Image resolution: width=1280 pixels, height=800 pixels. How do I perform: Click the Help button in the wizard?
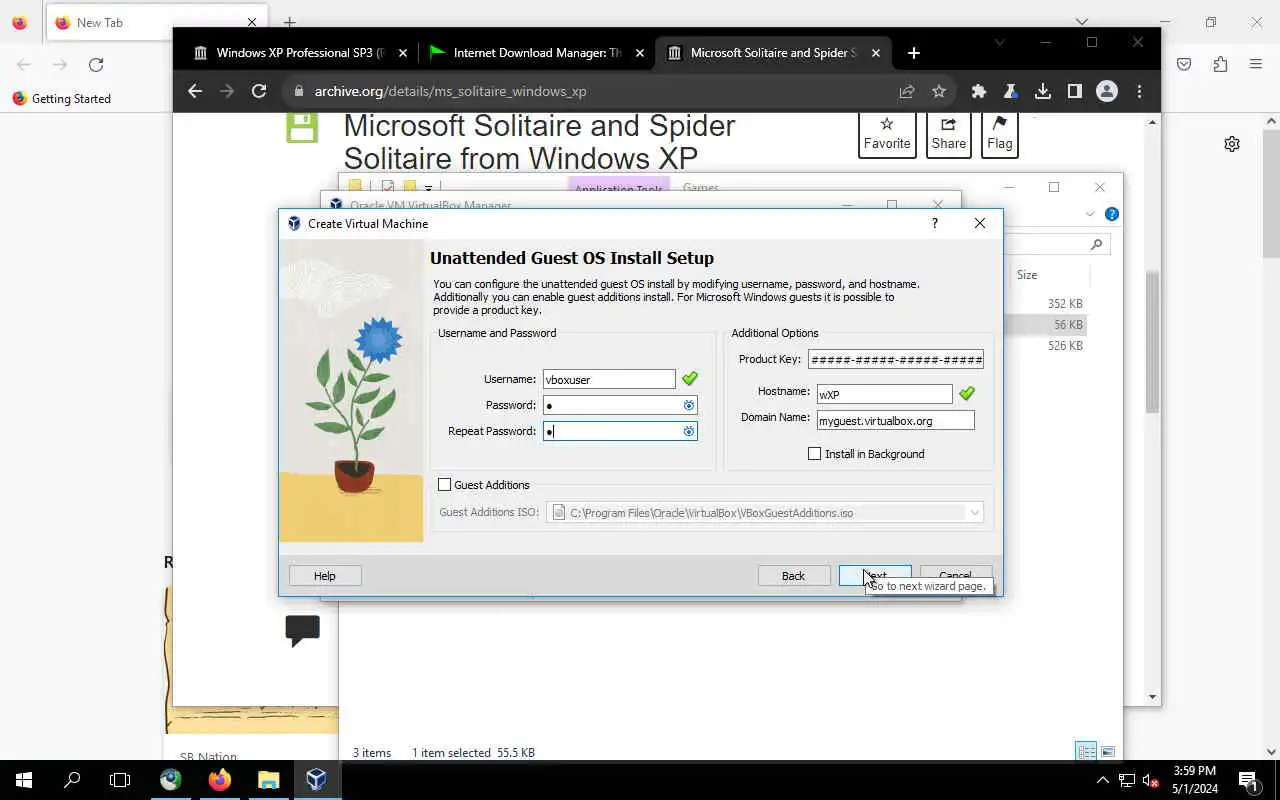[325, 576]
